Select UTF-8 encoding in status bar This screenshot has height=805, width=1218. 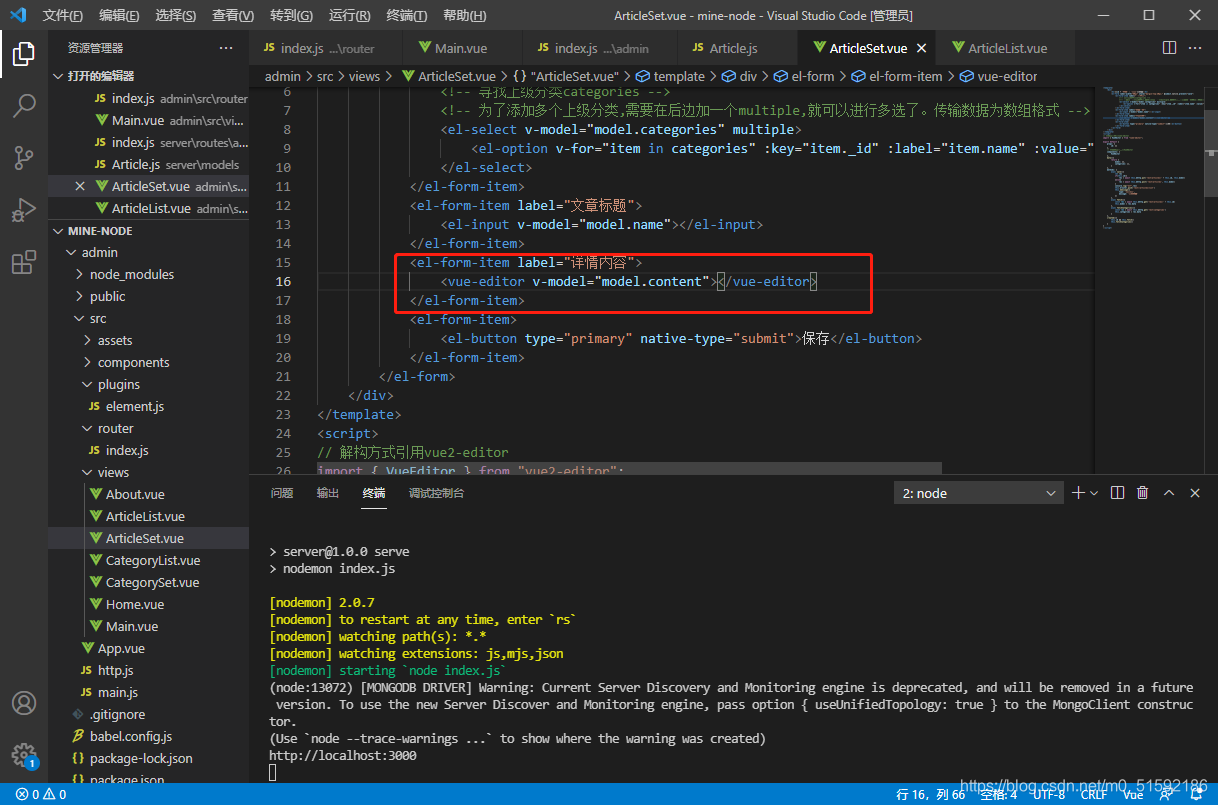(1048, 795)
